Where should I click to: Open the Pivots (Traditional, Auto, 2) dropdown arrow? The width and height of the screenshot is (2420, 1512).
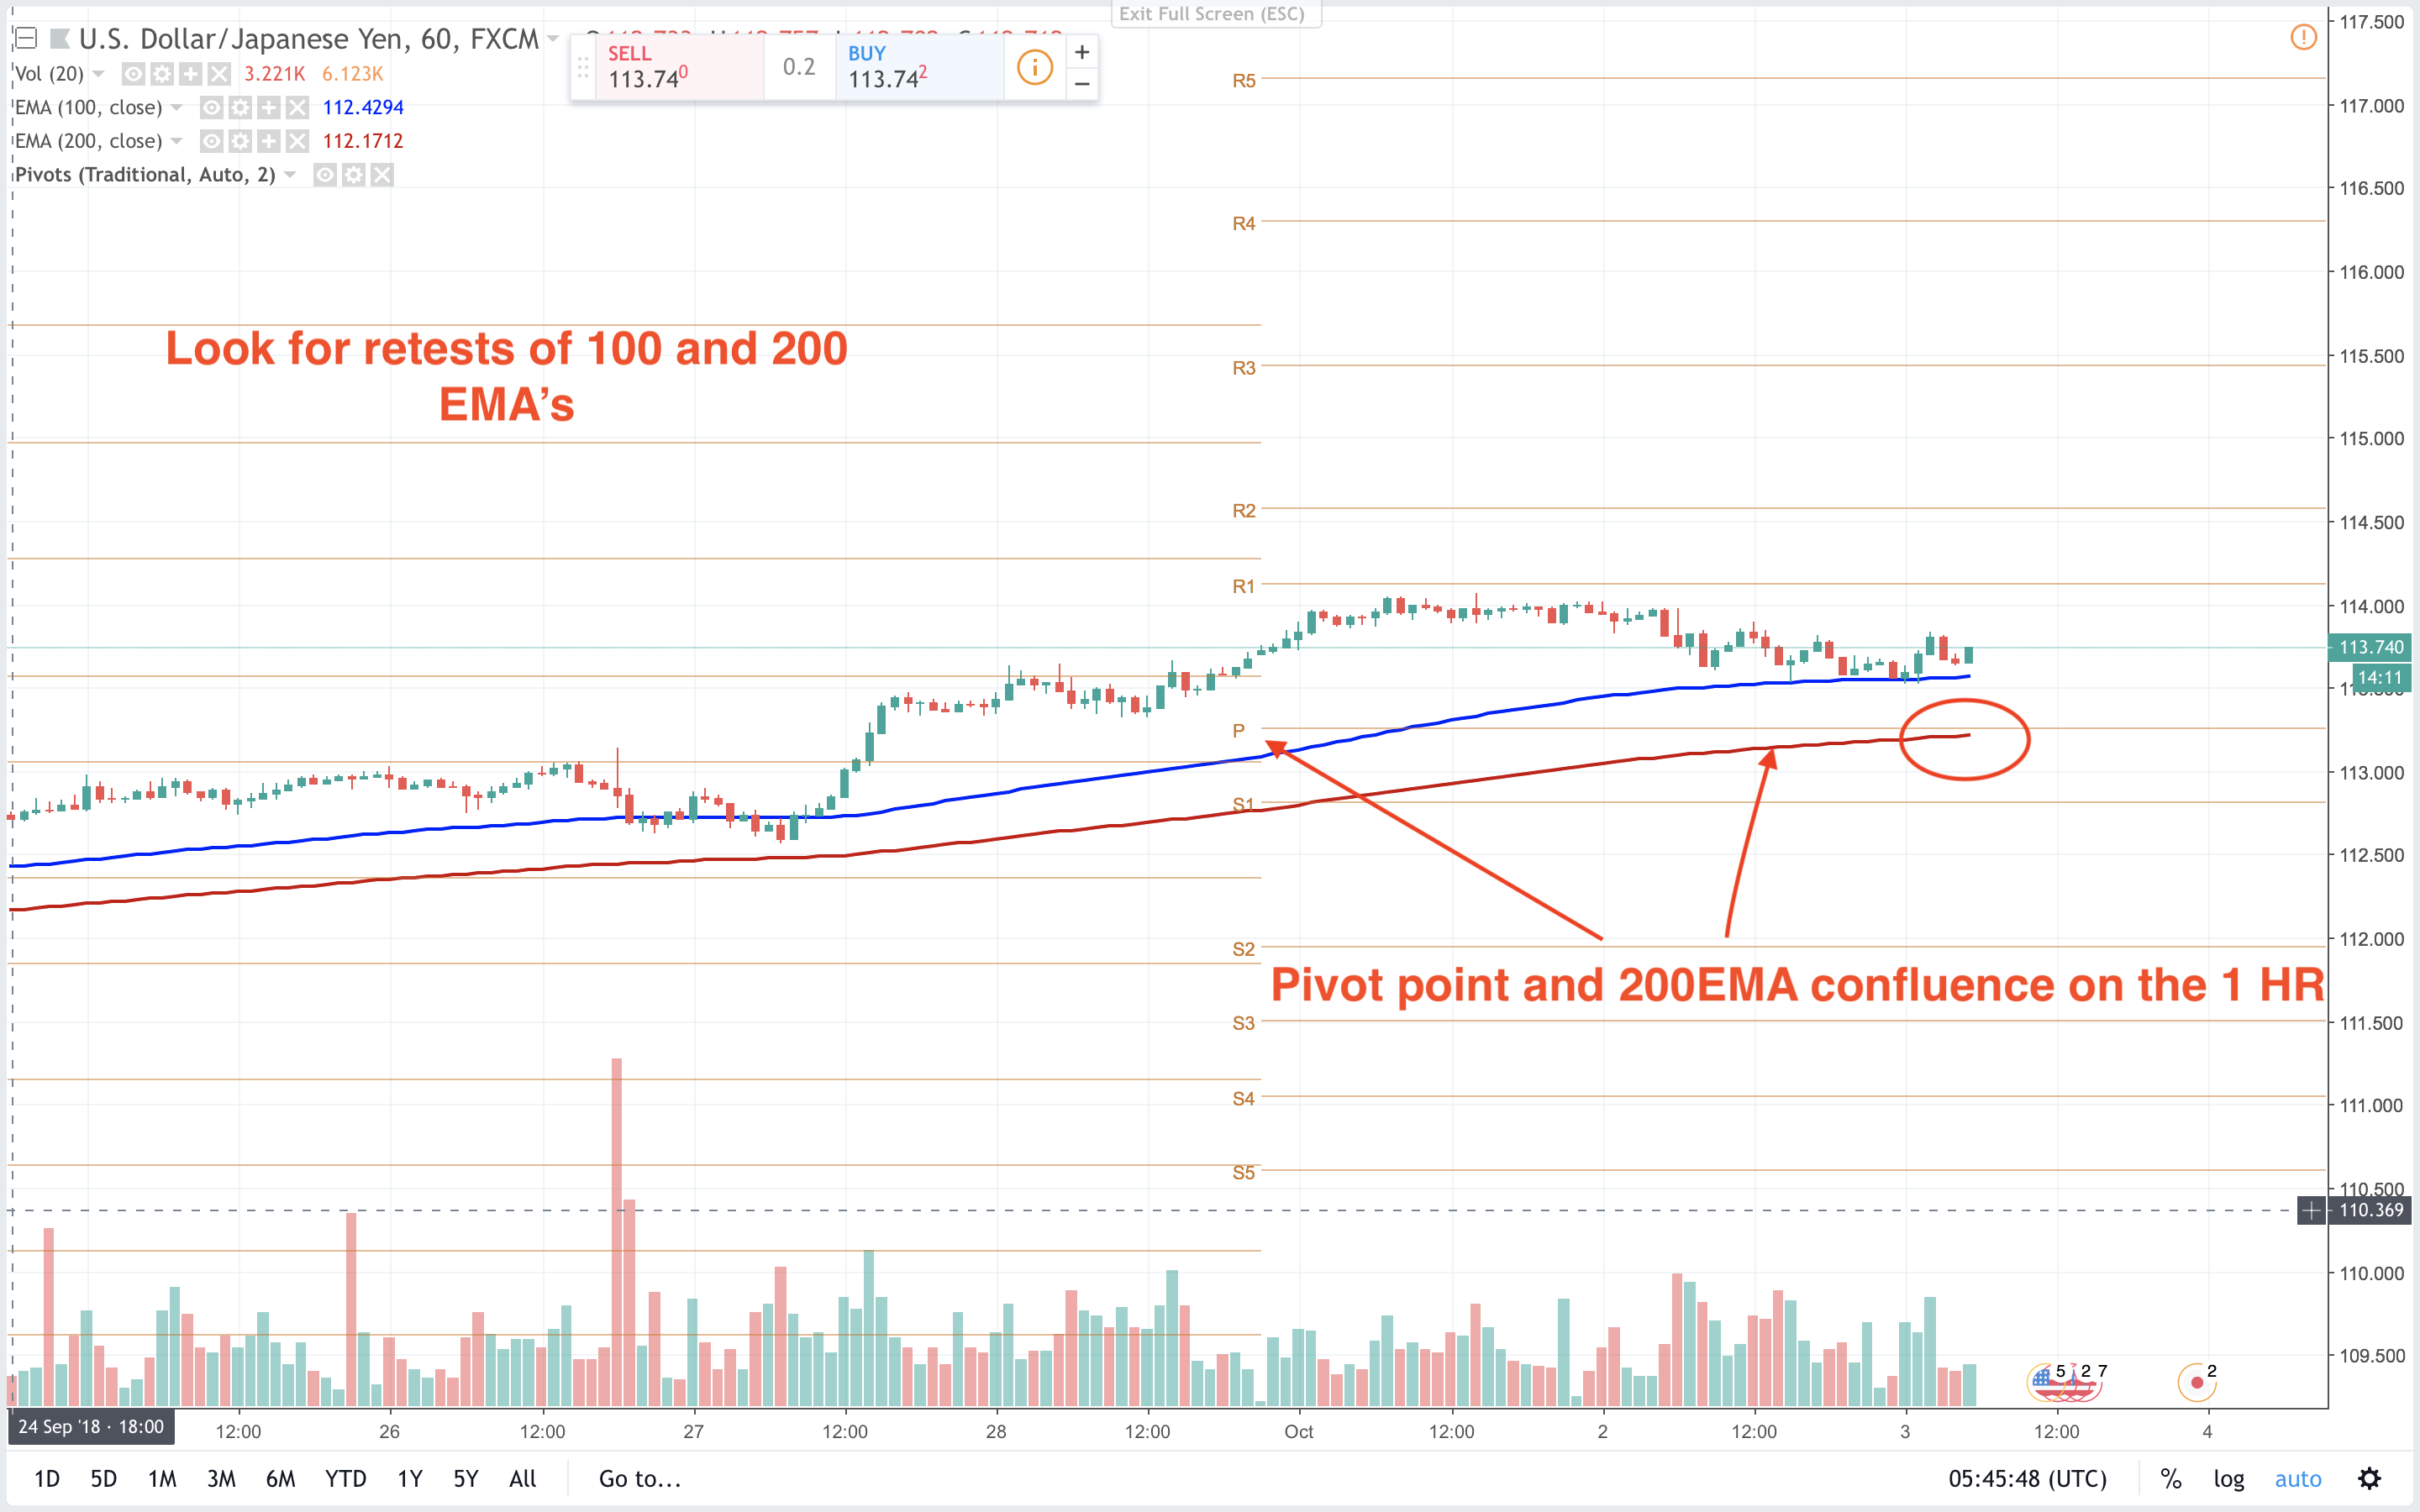(x=290, y=175)
